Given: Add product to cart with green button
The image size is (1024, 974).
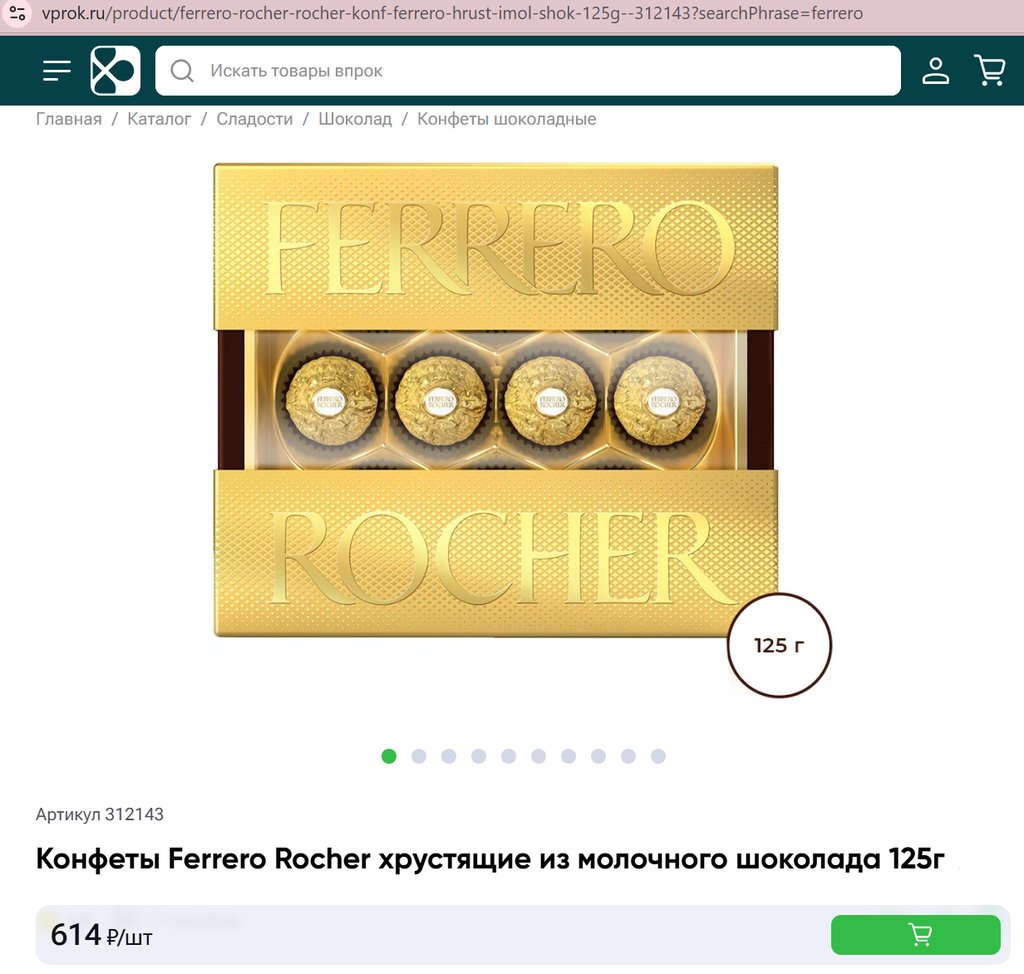Looking at the screenshot, I should click(916, 935).
